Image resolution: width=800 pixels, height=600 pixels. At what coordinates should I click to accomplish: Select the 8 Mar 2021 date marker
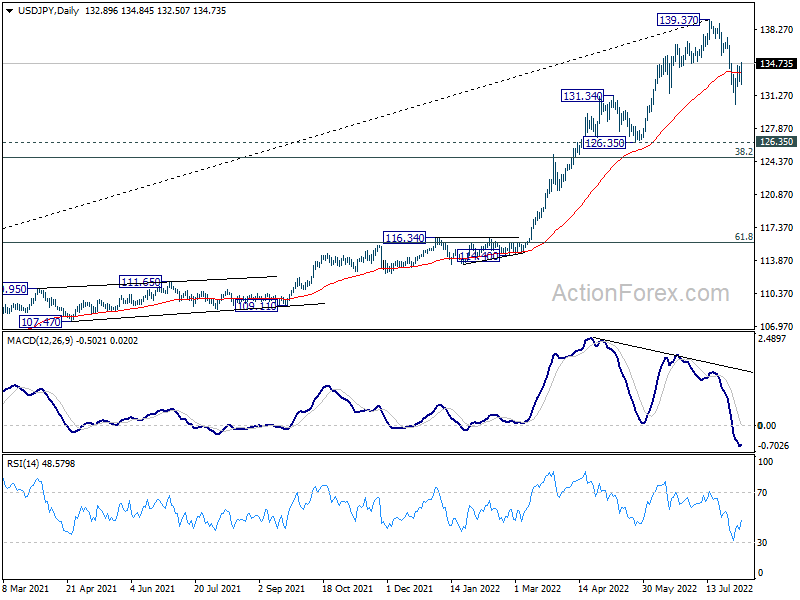pos(28,590)
